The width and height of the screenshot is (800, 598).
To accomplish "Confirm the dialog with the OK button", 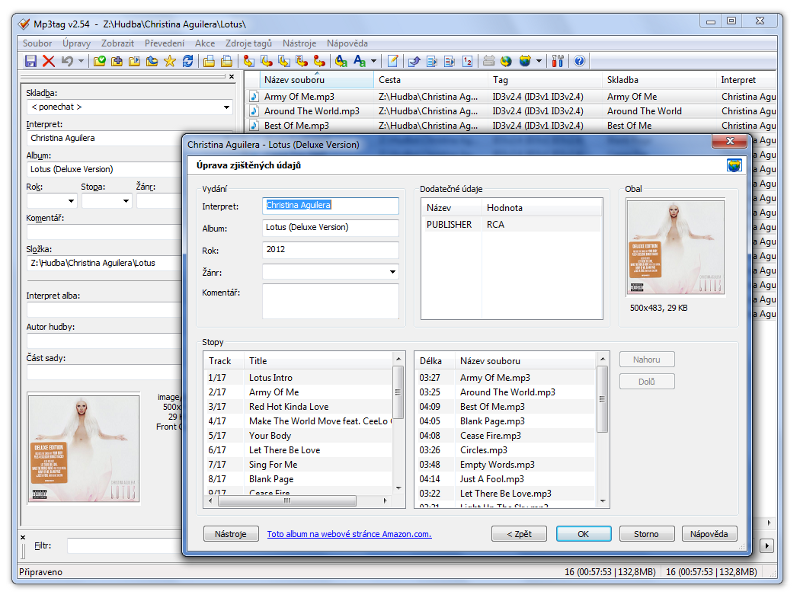I will 583,534.
